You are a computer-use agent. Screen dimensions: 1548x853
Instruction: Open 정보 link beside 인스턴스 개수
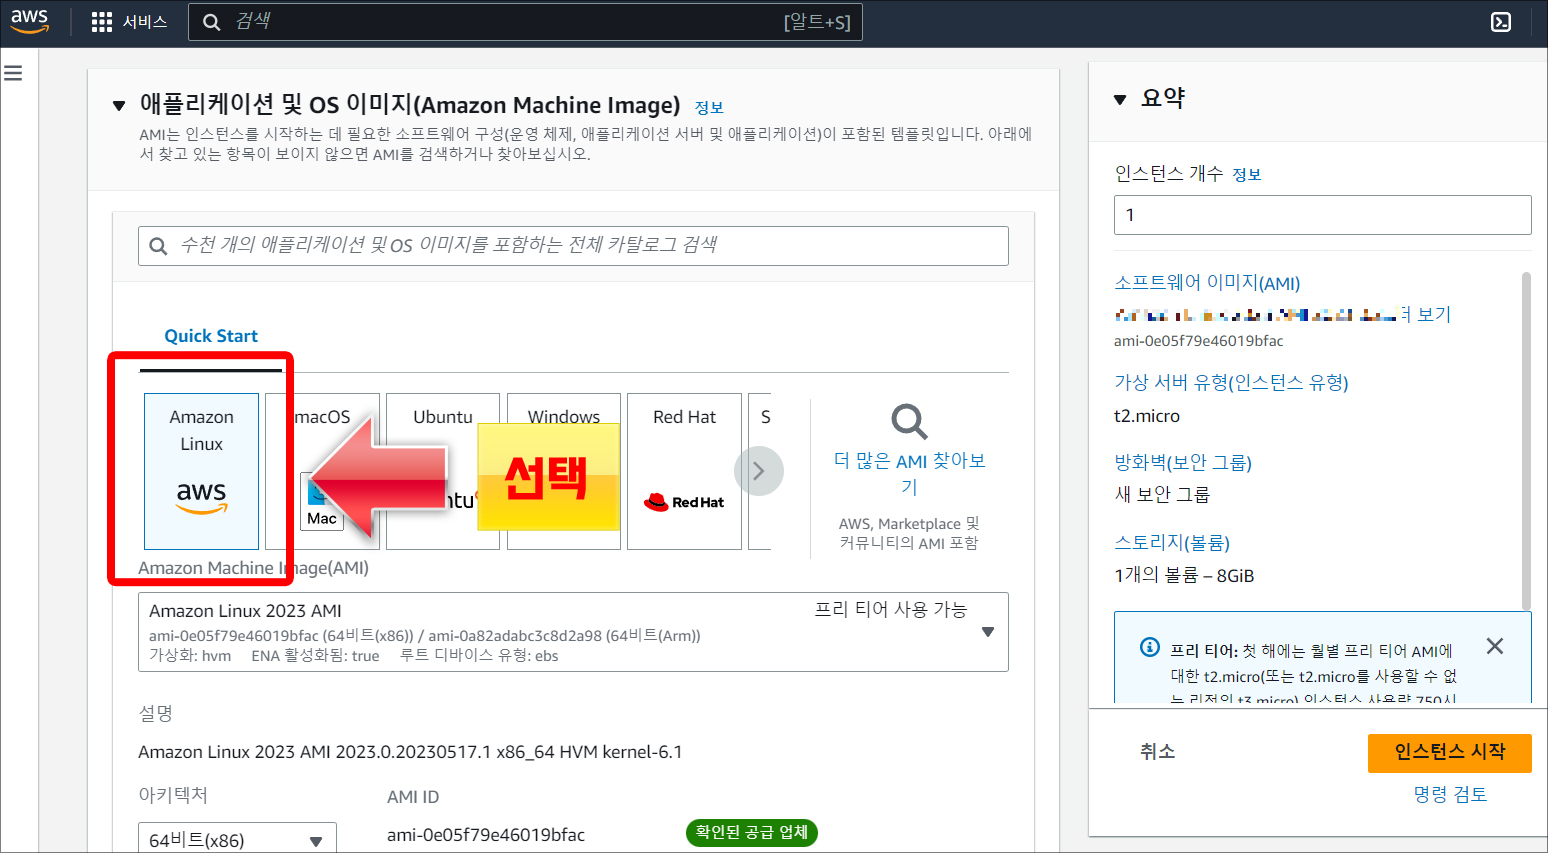(1247, 175)
